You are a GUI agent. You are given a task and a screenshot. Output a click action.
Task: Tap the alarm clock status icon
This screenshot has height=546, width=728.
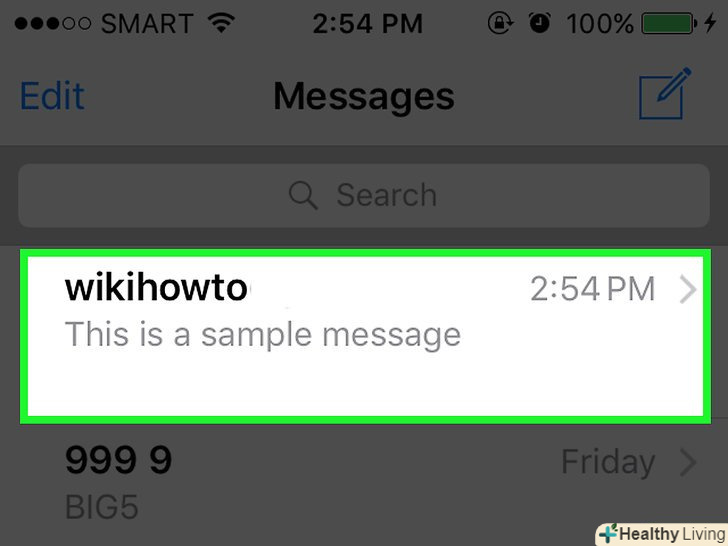point(540,23)
